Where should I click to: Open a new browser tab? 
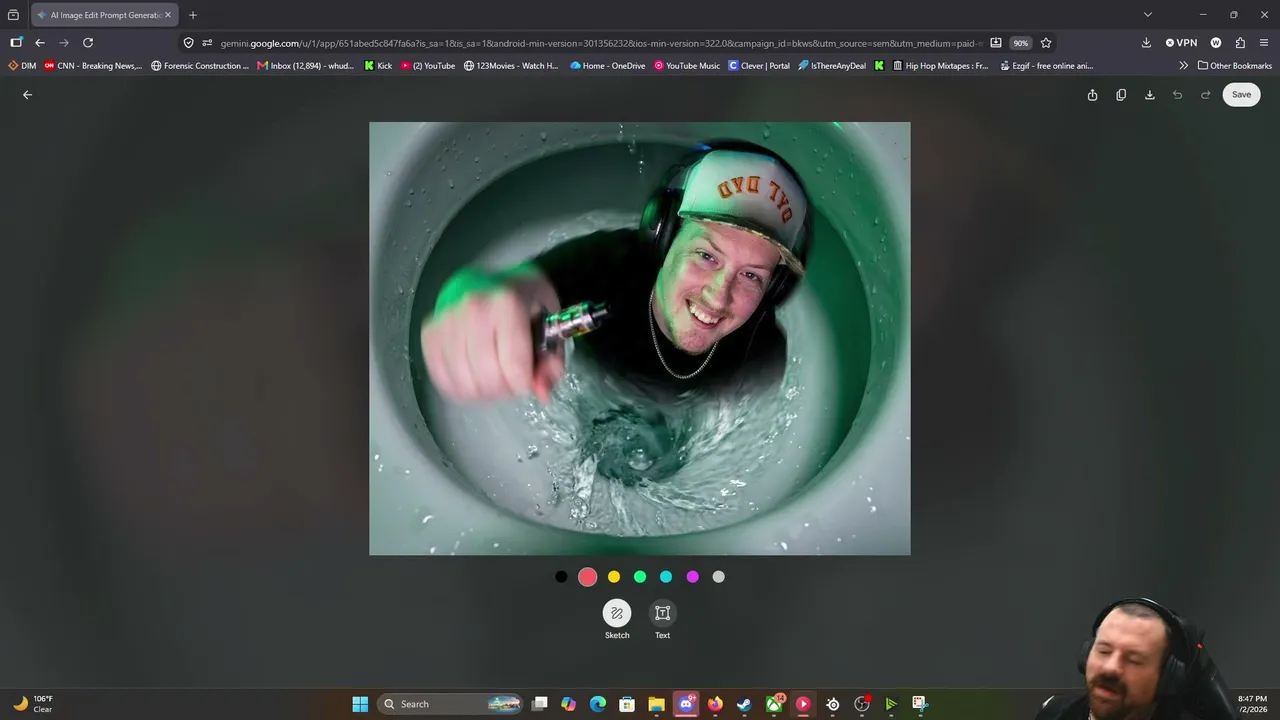tap(193, 15)
